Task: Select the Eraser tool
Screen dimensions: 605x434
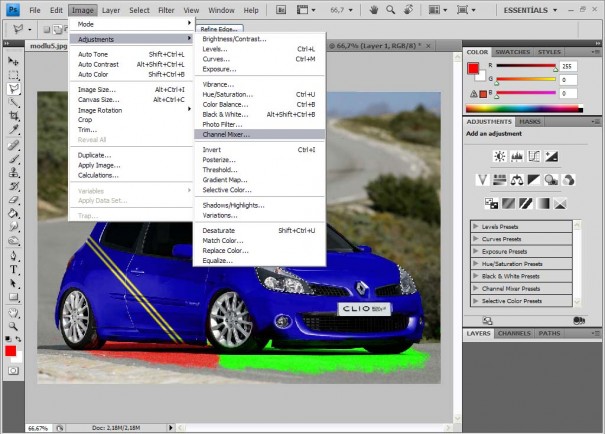Action: (x=14, y=199)
